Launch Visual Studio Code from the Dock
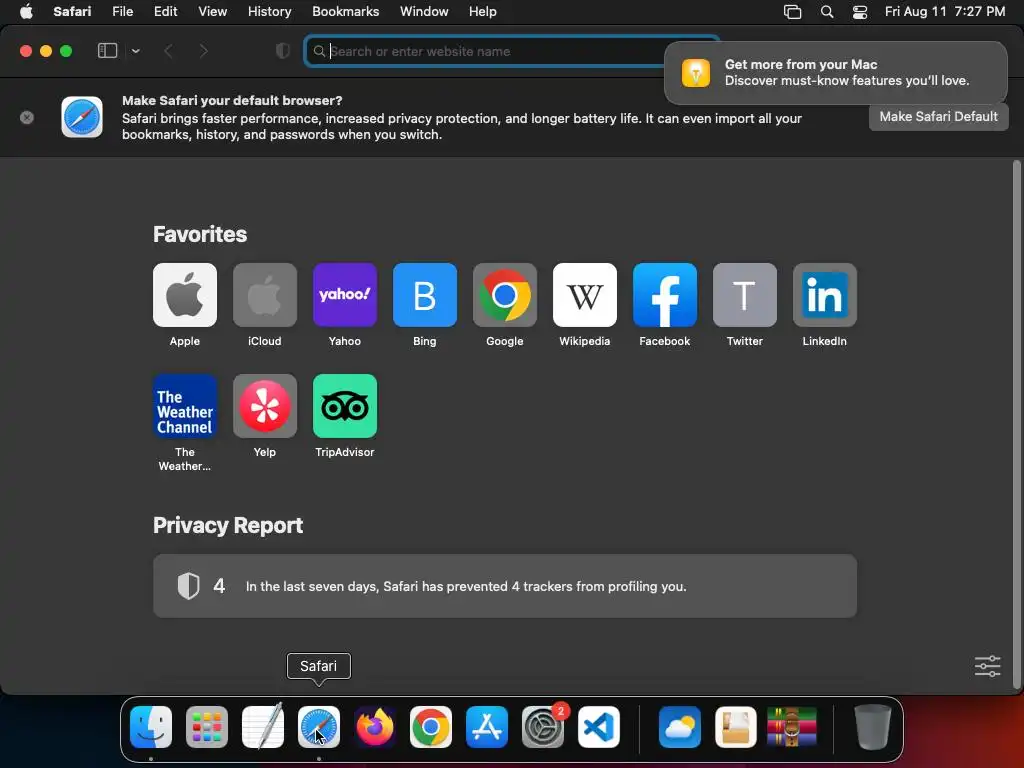This screenshot has height=768, width=1024. click(x=599, y=727)
